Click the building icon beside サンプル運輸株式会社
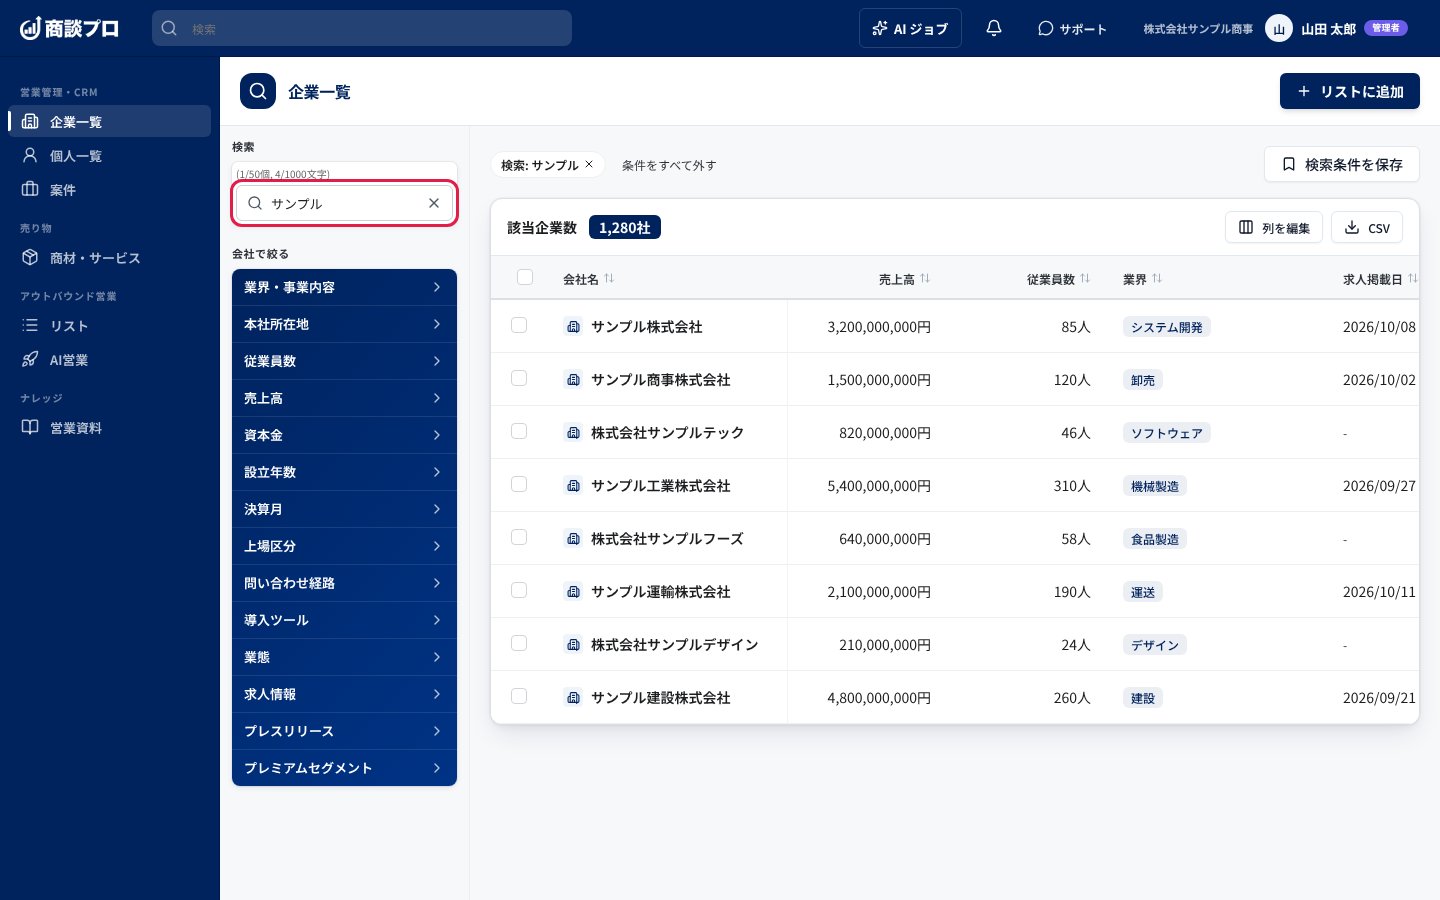The width and height of the screenshot is (1440, 900). click(573, 591)
